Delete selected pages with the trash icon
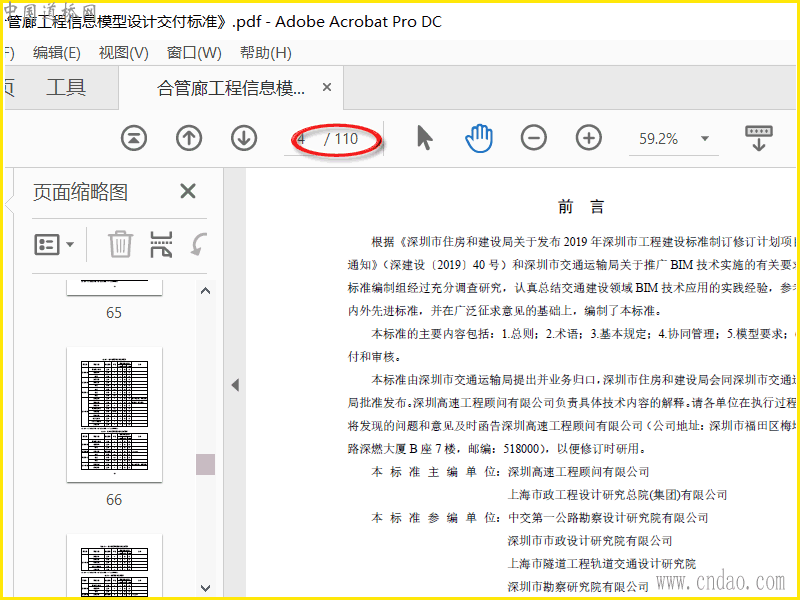The height and width of the screenshot is (600, 800). point(120,244)
